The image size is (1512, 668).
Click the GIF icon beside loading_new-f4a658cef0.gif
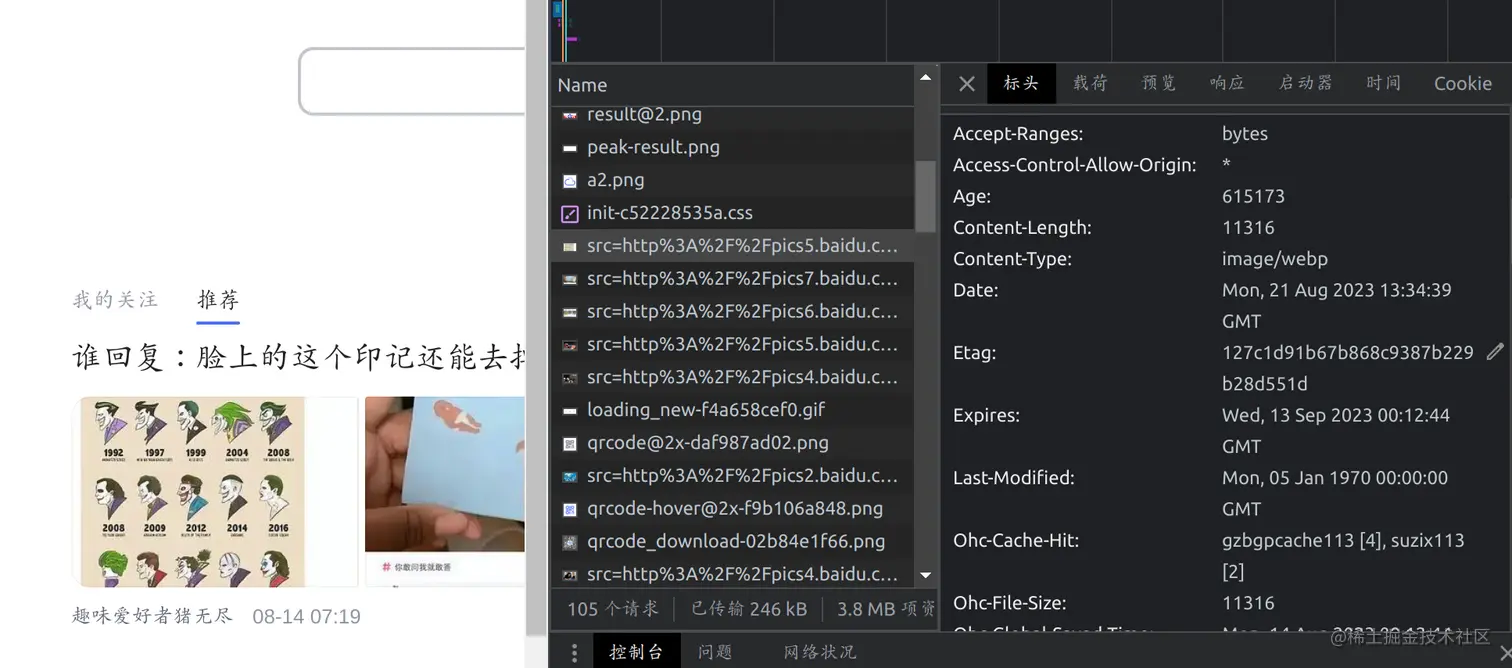569,409
